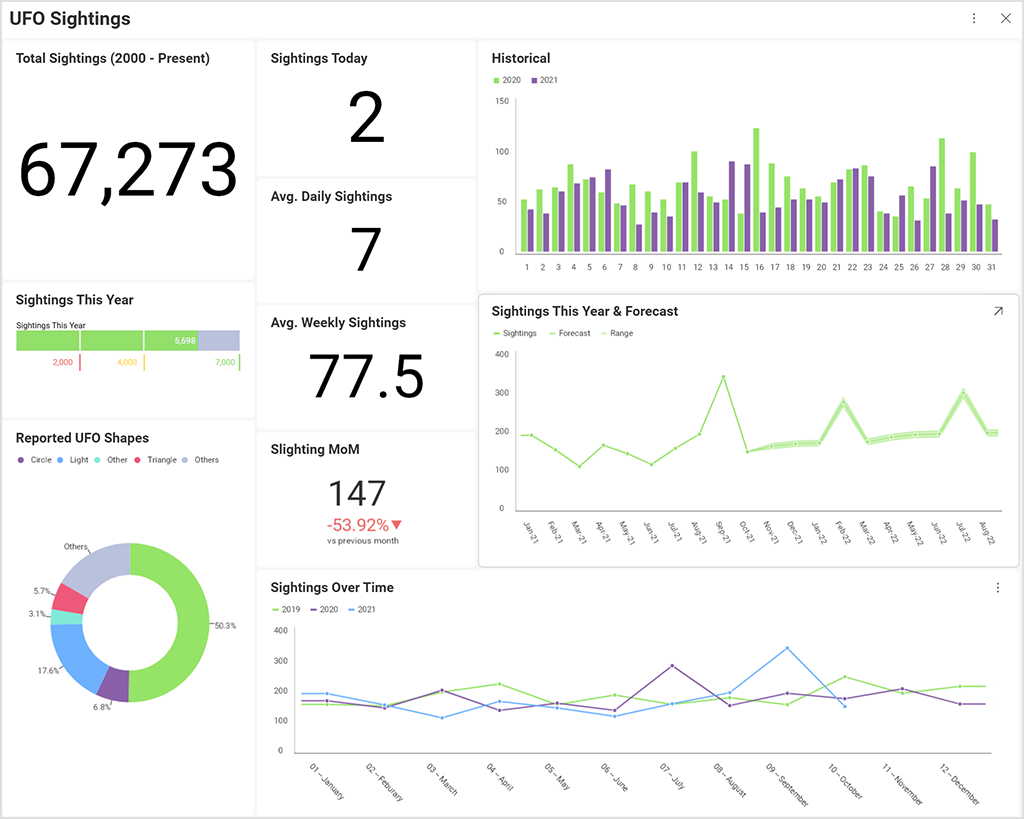Click the red down-triangle in Slighting MoM
Image resolution: width=1024 pixels, height=819 pixels.
397,525
